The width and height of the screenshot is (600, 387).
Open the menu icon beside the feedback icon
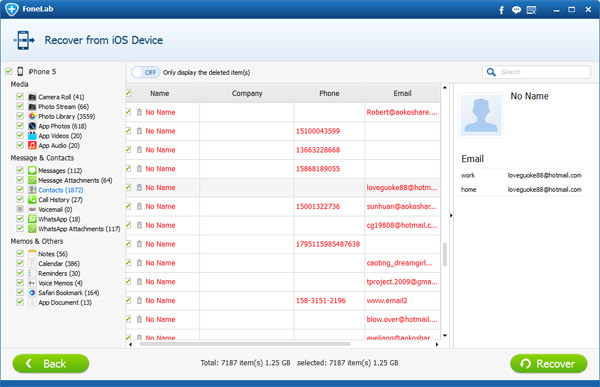[x=531, y=10]
